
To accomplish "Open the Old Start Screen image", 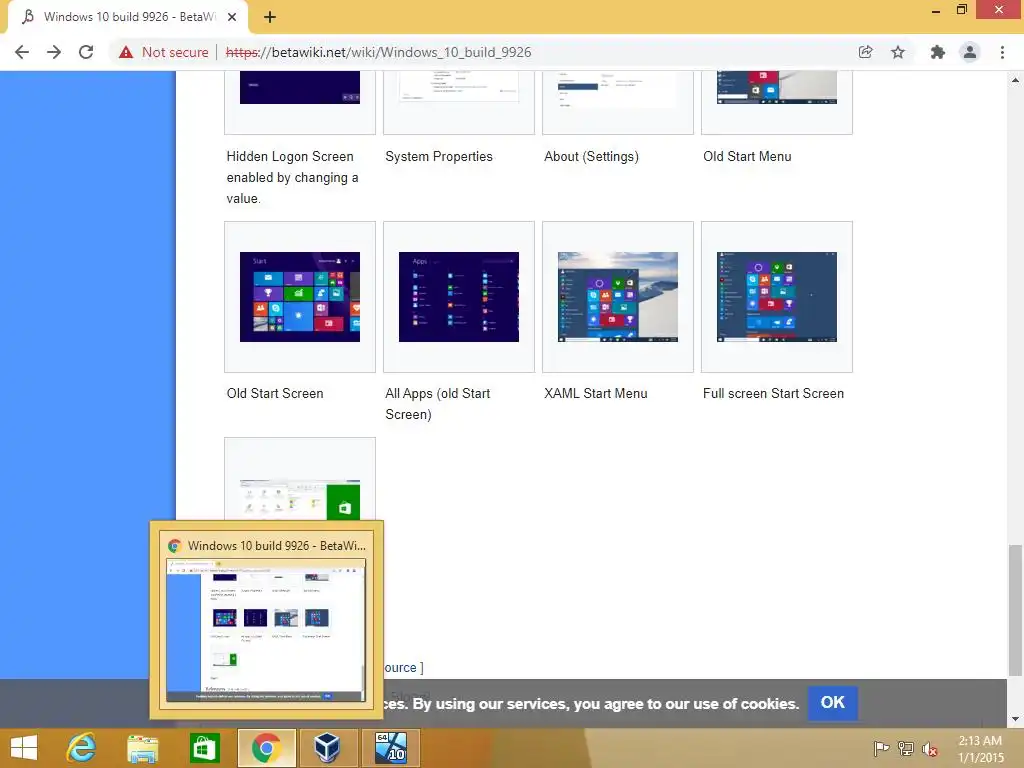I will [300, 296].
